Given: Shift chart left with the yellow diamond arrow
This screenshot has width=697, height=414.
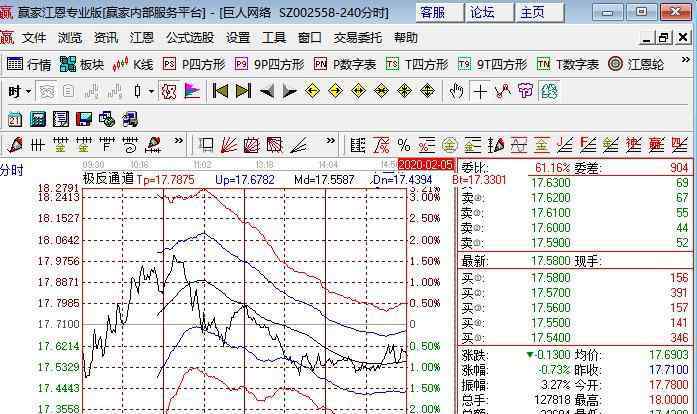Looking at the screenshot, I should 312,91.
